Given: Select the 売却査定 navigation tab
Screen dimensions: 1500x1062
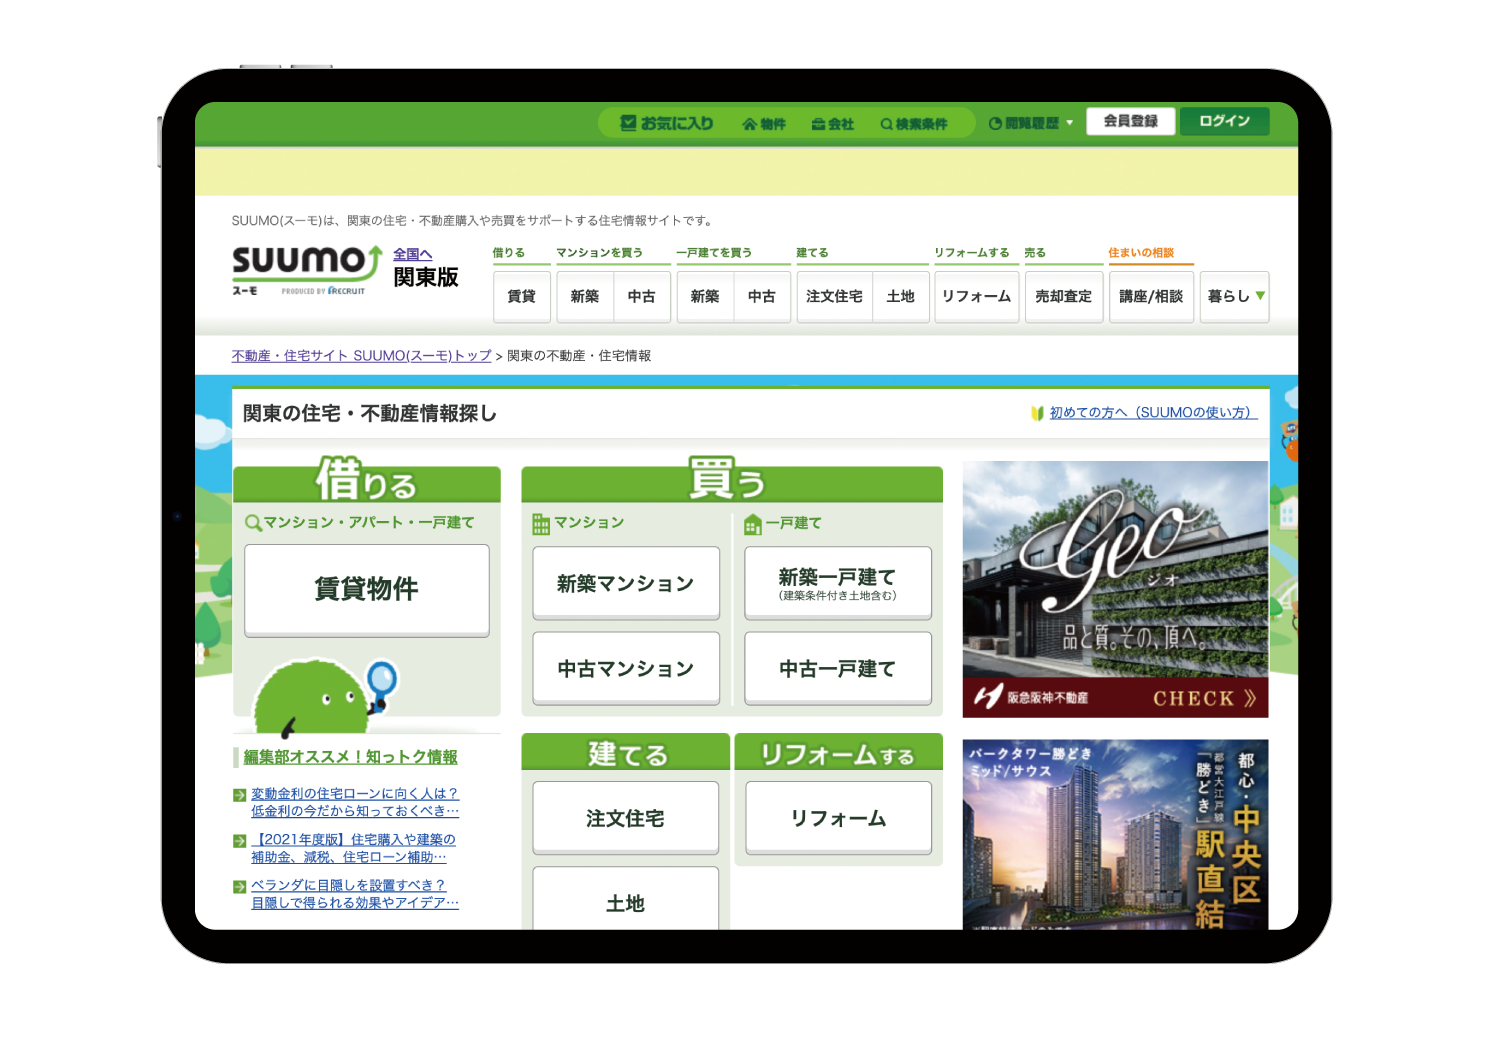Looking at the screenshot, I should pos(1064,297).
